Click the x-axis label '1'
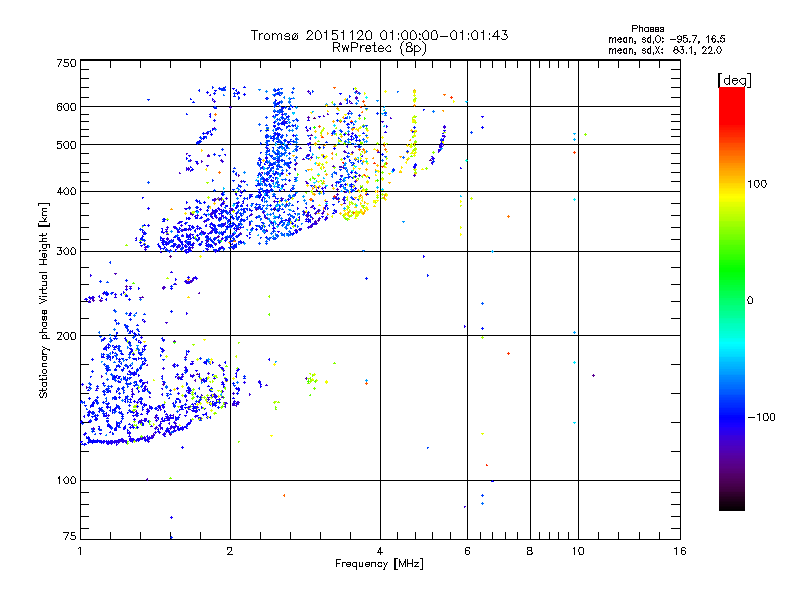The image size is (800, 600). [x=80, y=551]
